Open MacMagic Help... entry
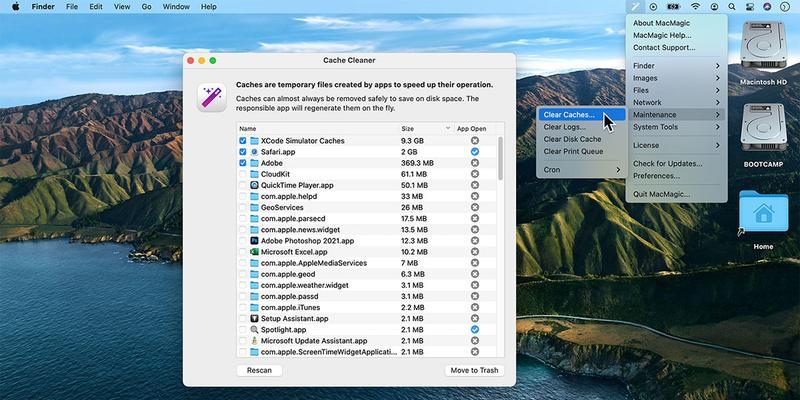This screenshot has height=400, width=800. [x=676, y=35]
